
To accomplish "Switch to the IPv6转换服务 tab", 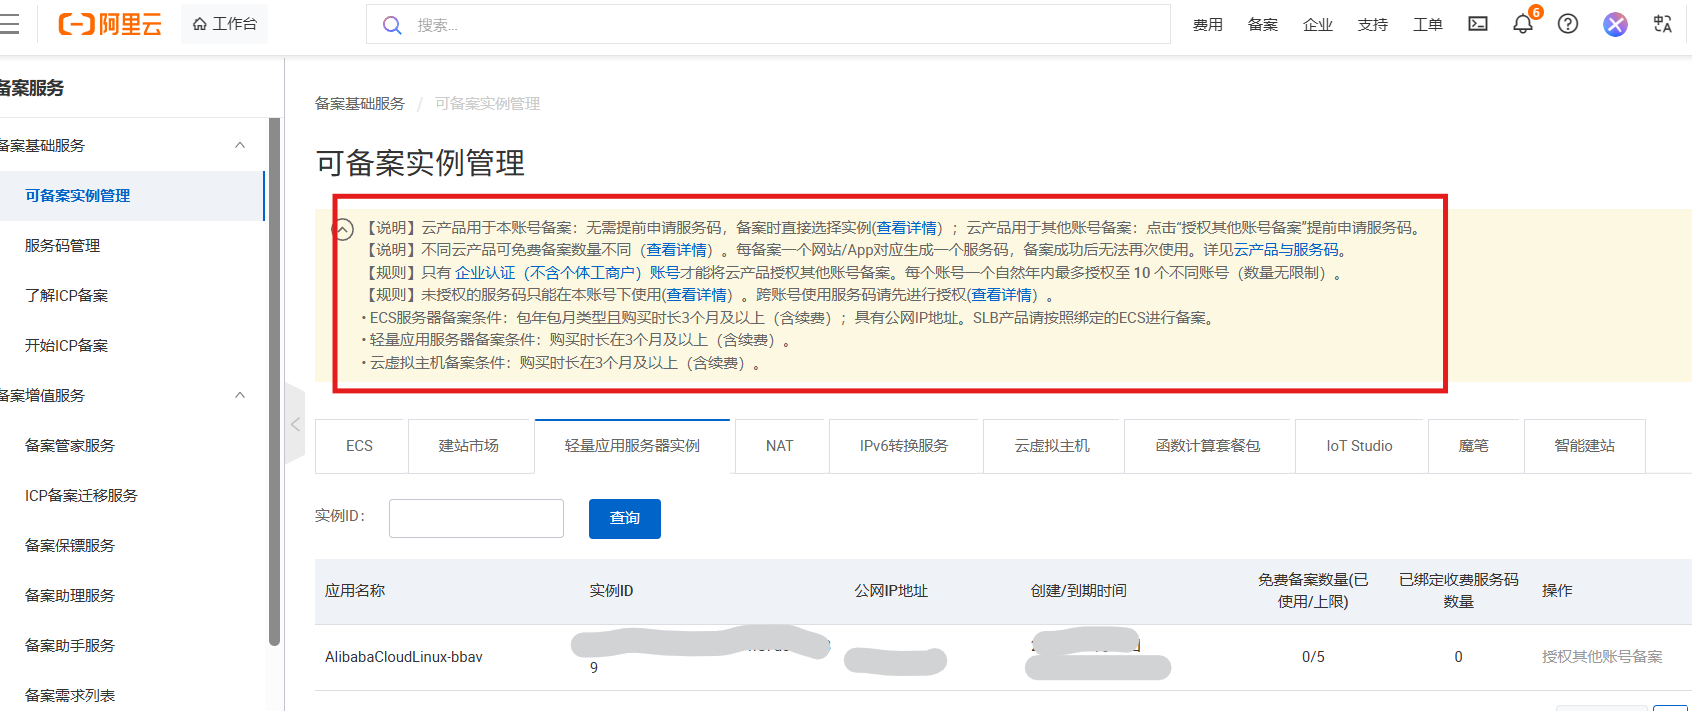I will click(904, 446).
